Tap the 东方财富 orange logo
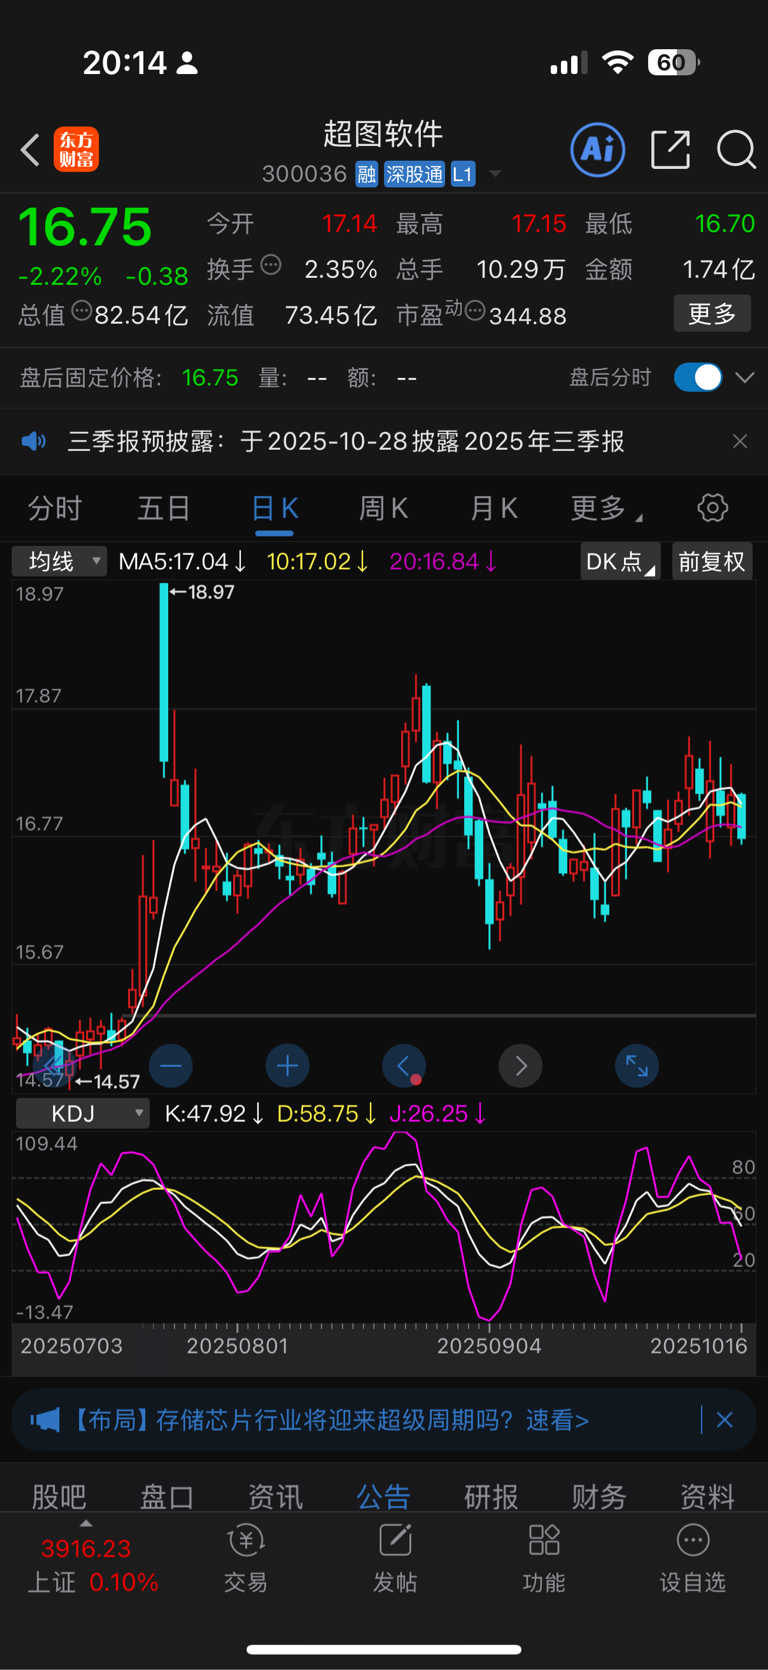The width and height of the screenshot is (768, 1670). 76,150
